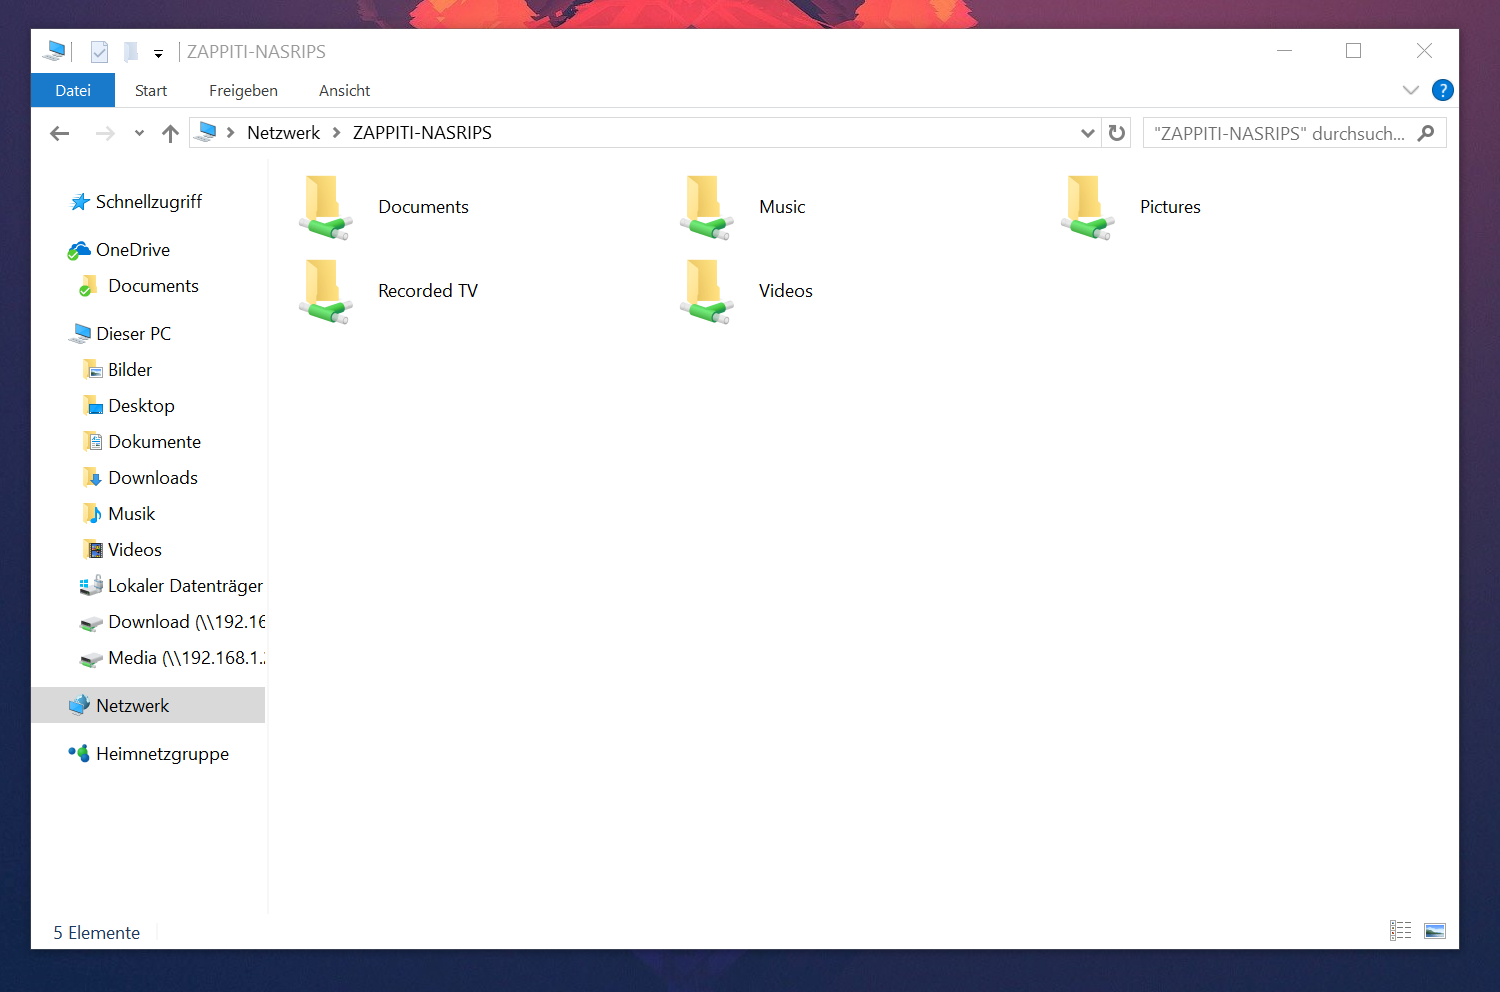Click Netzwerk in the address breadcrumb
The height and width of the screenshot is (992, 1500).
pyautogui.click(x=283, y=133)
